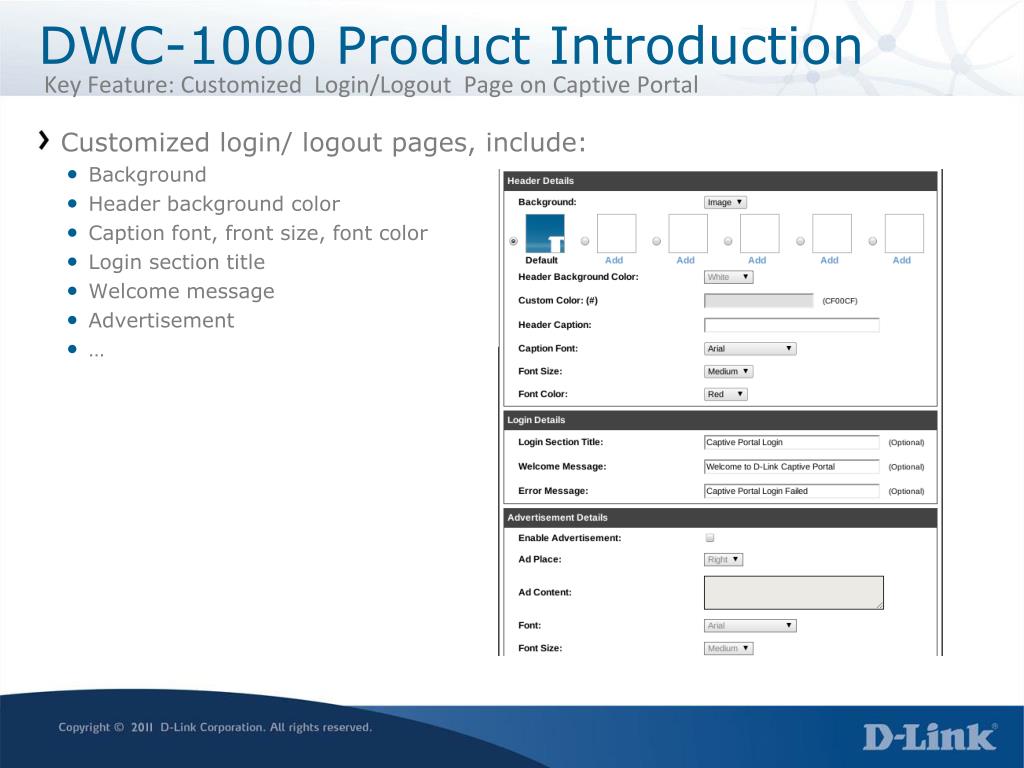
Task: Click the 'Advertisement' bullet text
Action: click(x=161, y=320)
